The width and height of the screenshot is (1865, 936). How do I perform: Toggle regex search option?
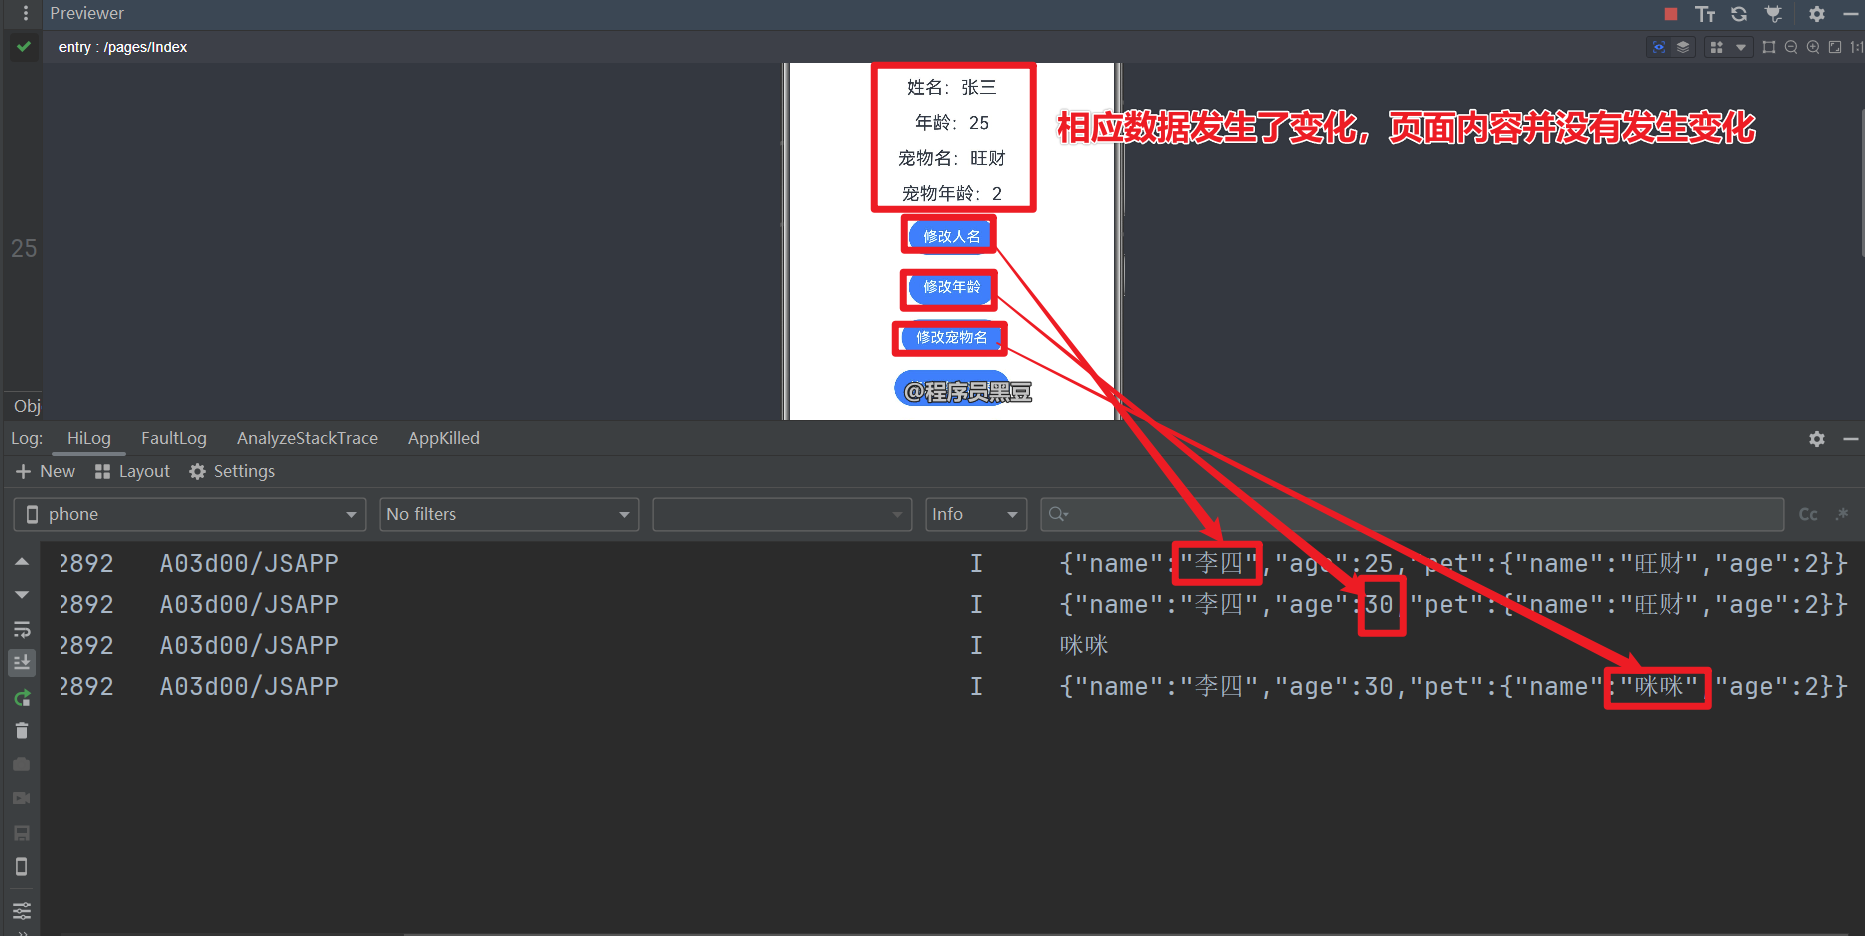point(1842,514)
